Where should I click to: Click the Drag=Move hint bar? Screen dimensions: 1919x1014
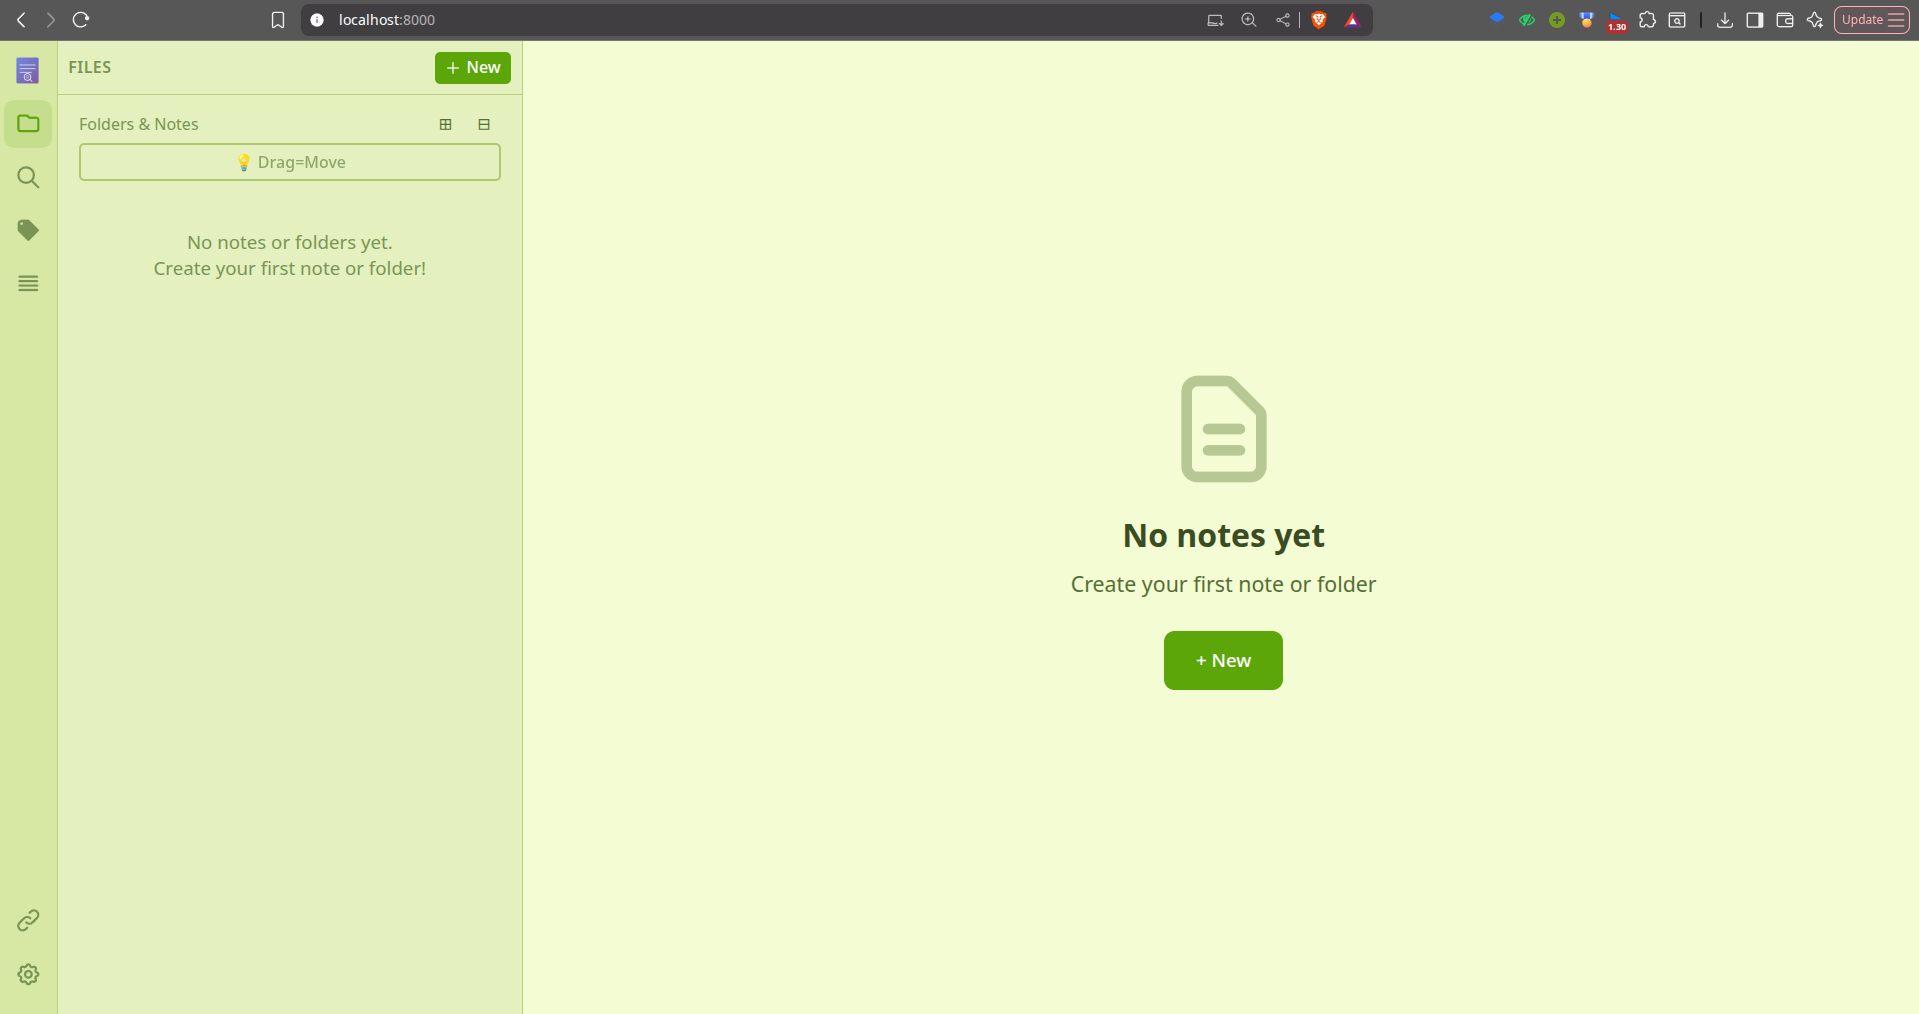coord(289,161)
